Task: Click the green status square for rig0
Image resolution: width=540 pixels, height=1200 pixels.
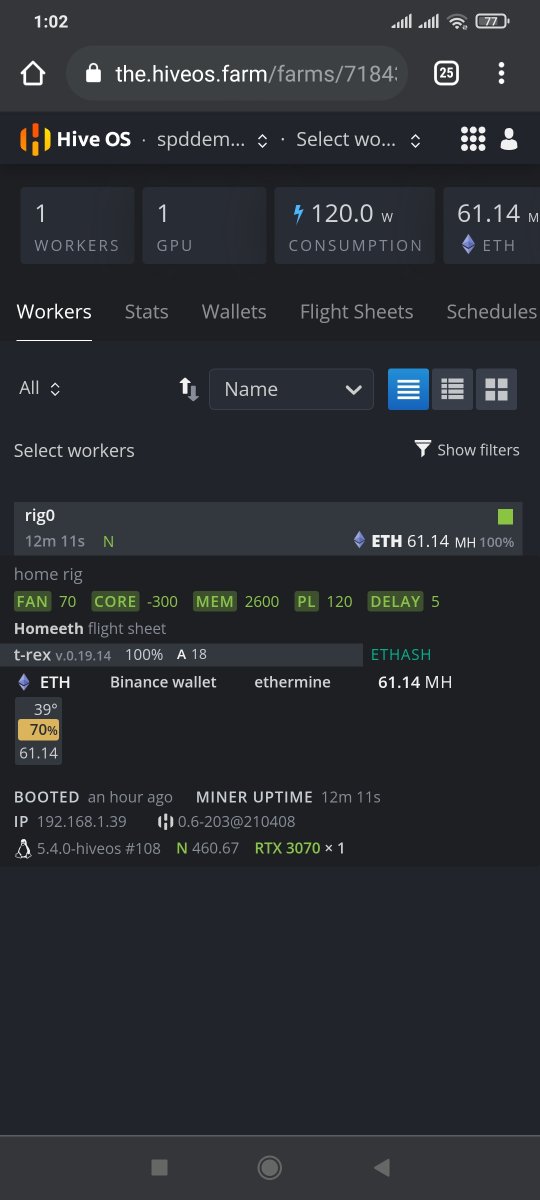Action: point(505,517)
